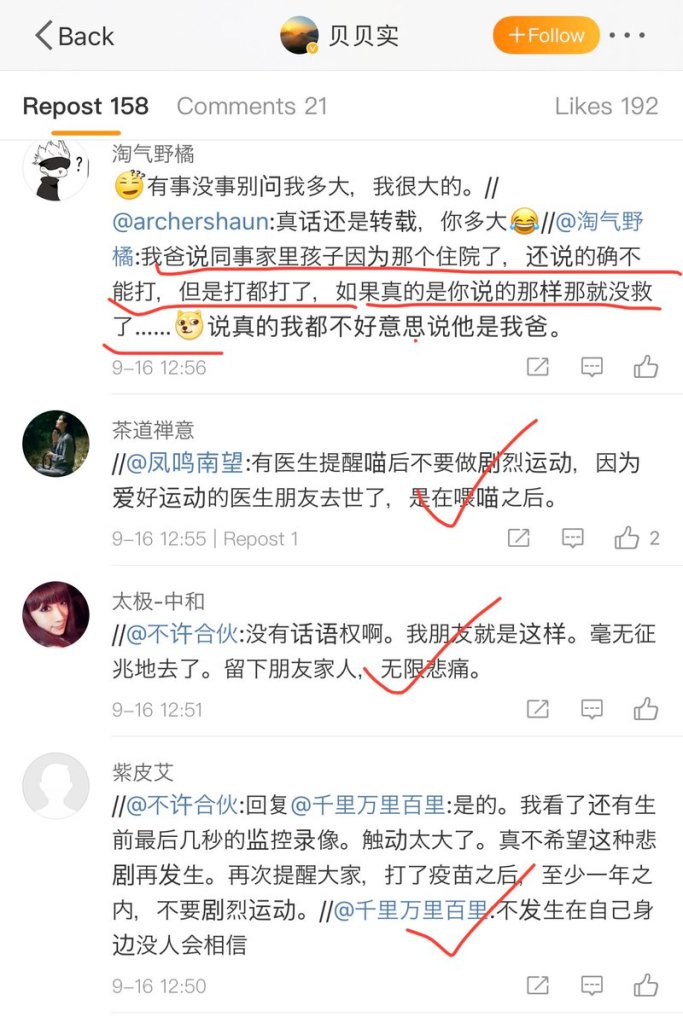683x1023 pixels.
Task: Open the three-dot more options menu
Action: 627,35
